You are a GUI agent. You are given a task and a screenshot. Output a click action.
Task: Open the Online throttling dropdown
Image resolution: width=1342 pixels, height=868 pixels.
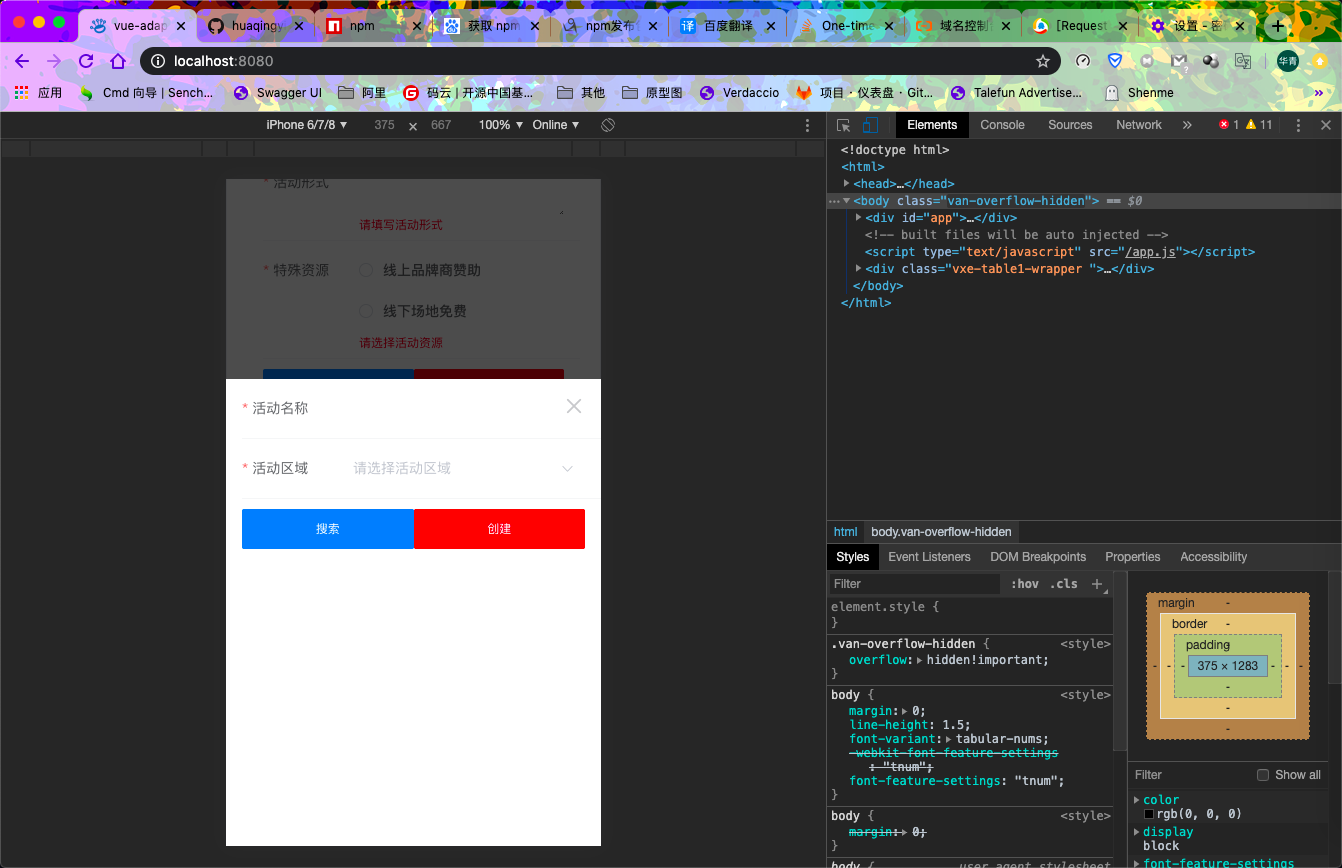(x=556, y=125)
